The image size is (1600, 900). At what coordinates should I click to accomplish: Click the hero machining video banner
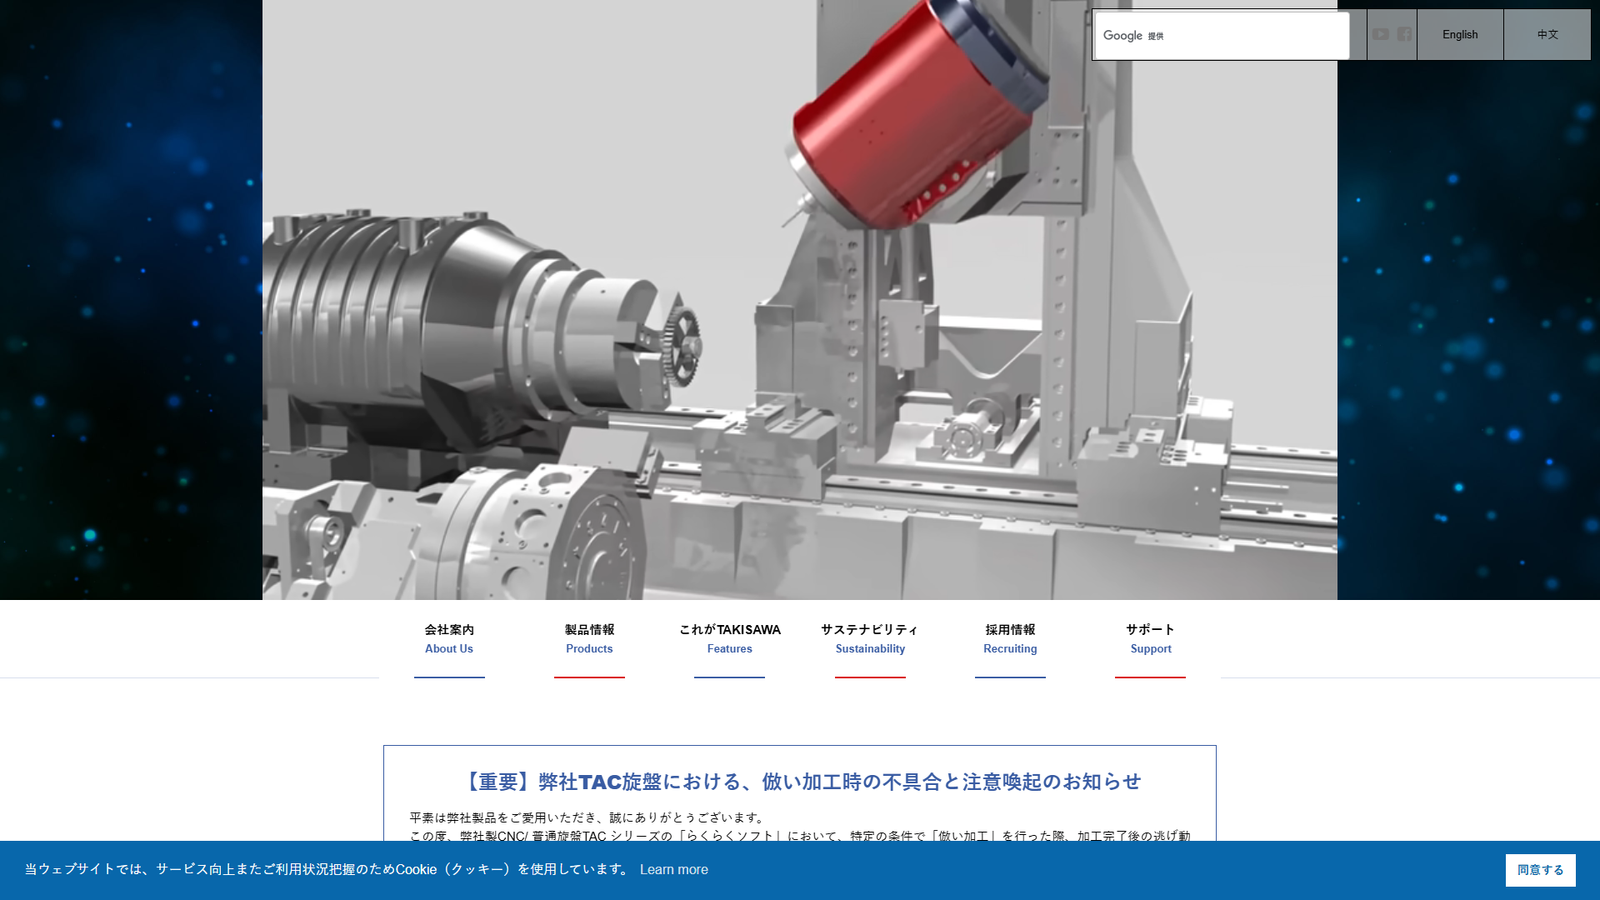pos(800,300)
